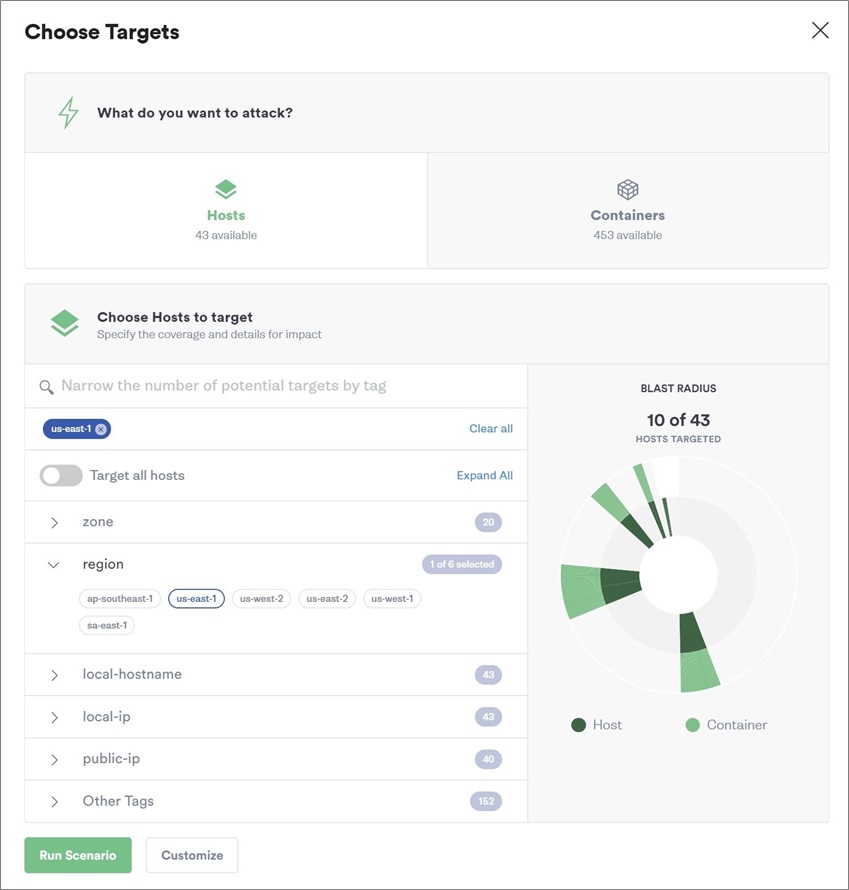Select the ap-southeast-1 region tag

pyautogui.click(x=120, y=599)
